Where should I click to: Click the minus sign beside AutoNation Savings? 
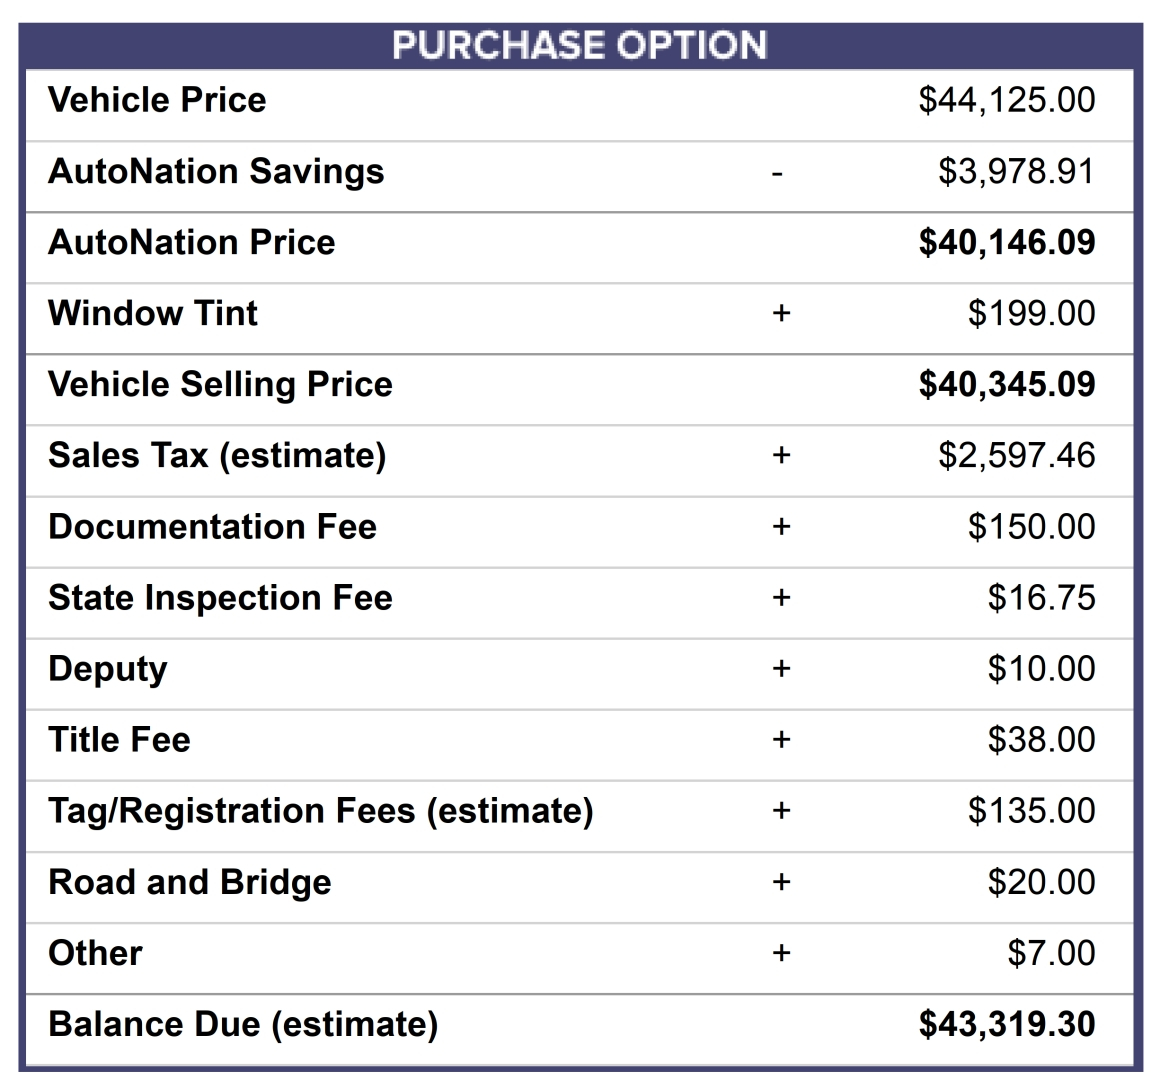click(x=778, y=174)
